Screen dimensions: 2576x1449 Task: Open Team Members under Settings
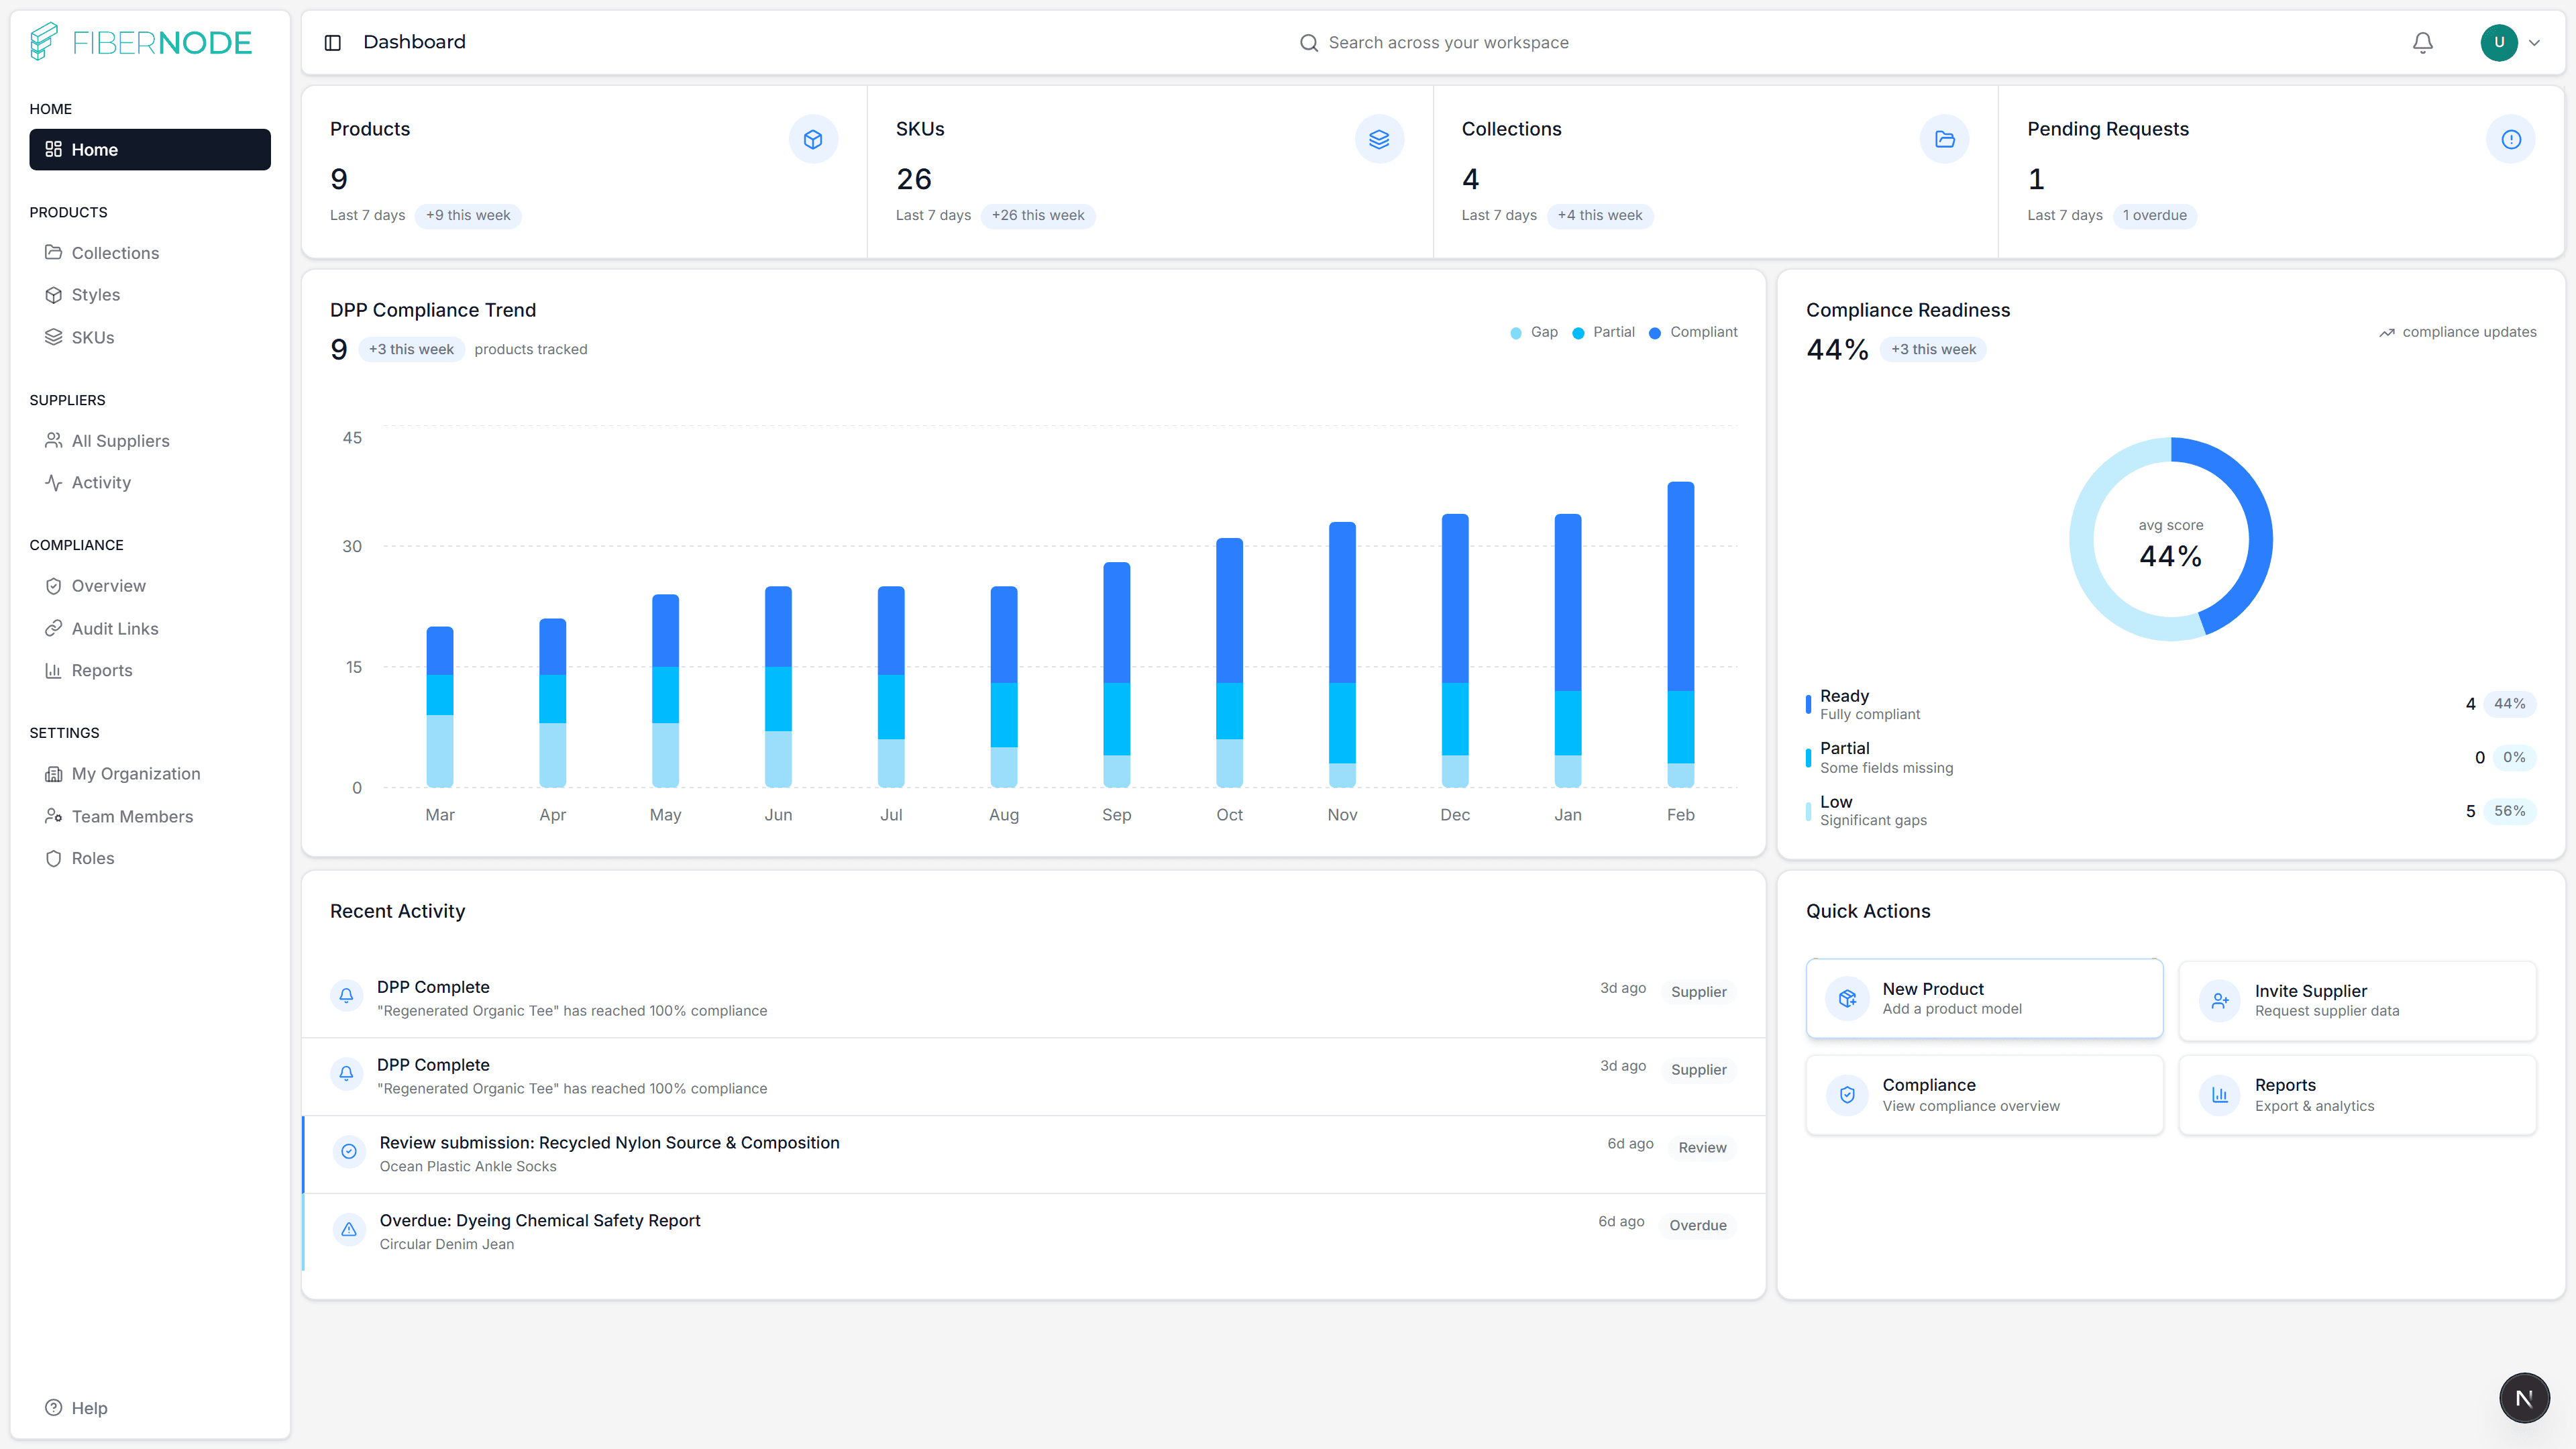(x=132, y=816)
